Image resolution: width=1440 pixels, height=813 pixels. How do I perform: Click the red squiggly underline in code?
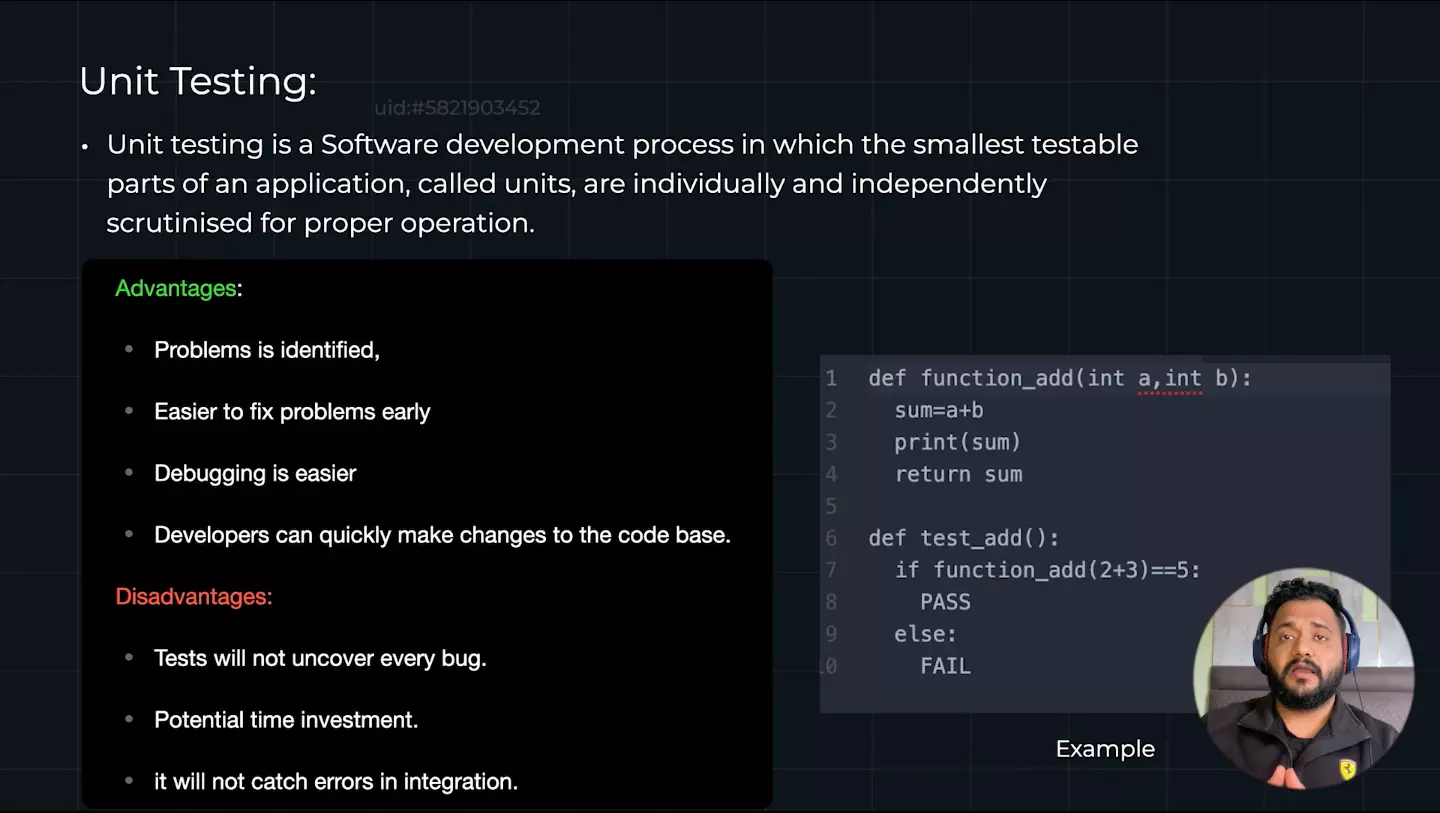point(1169,393)
